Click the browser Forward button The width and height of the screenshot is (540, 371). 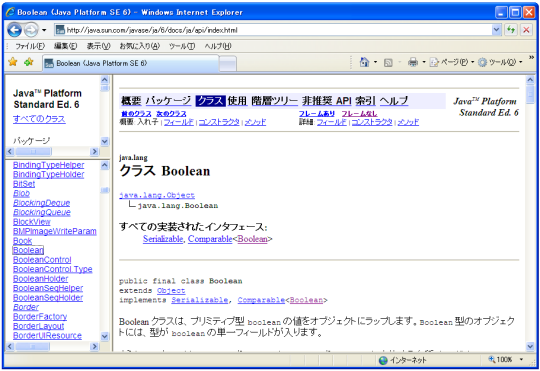31,30
